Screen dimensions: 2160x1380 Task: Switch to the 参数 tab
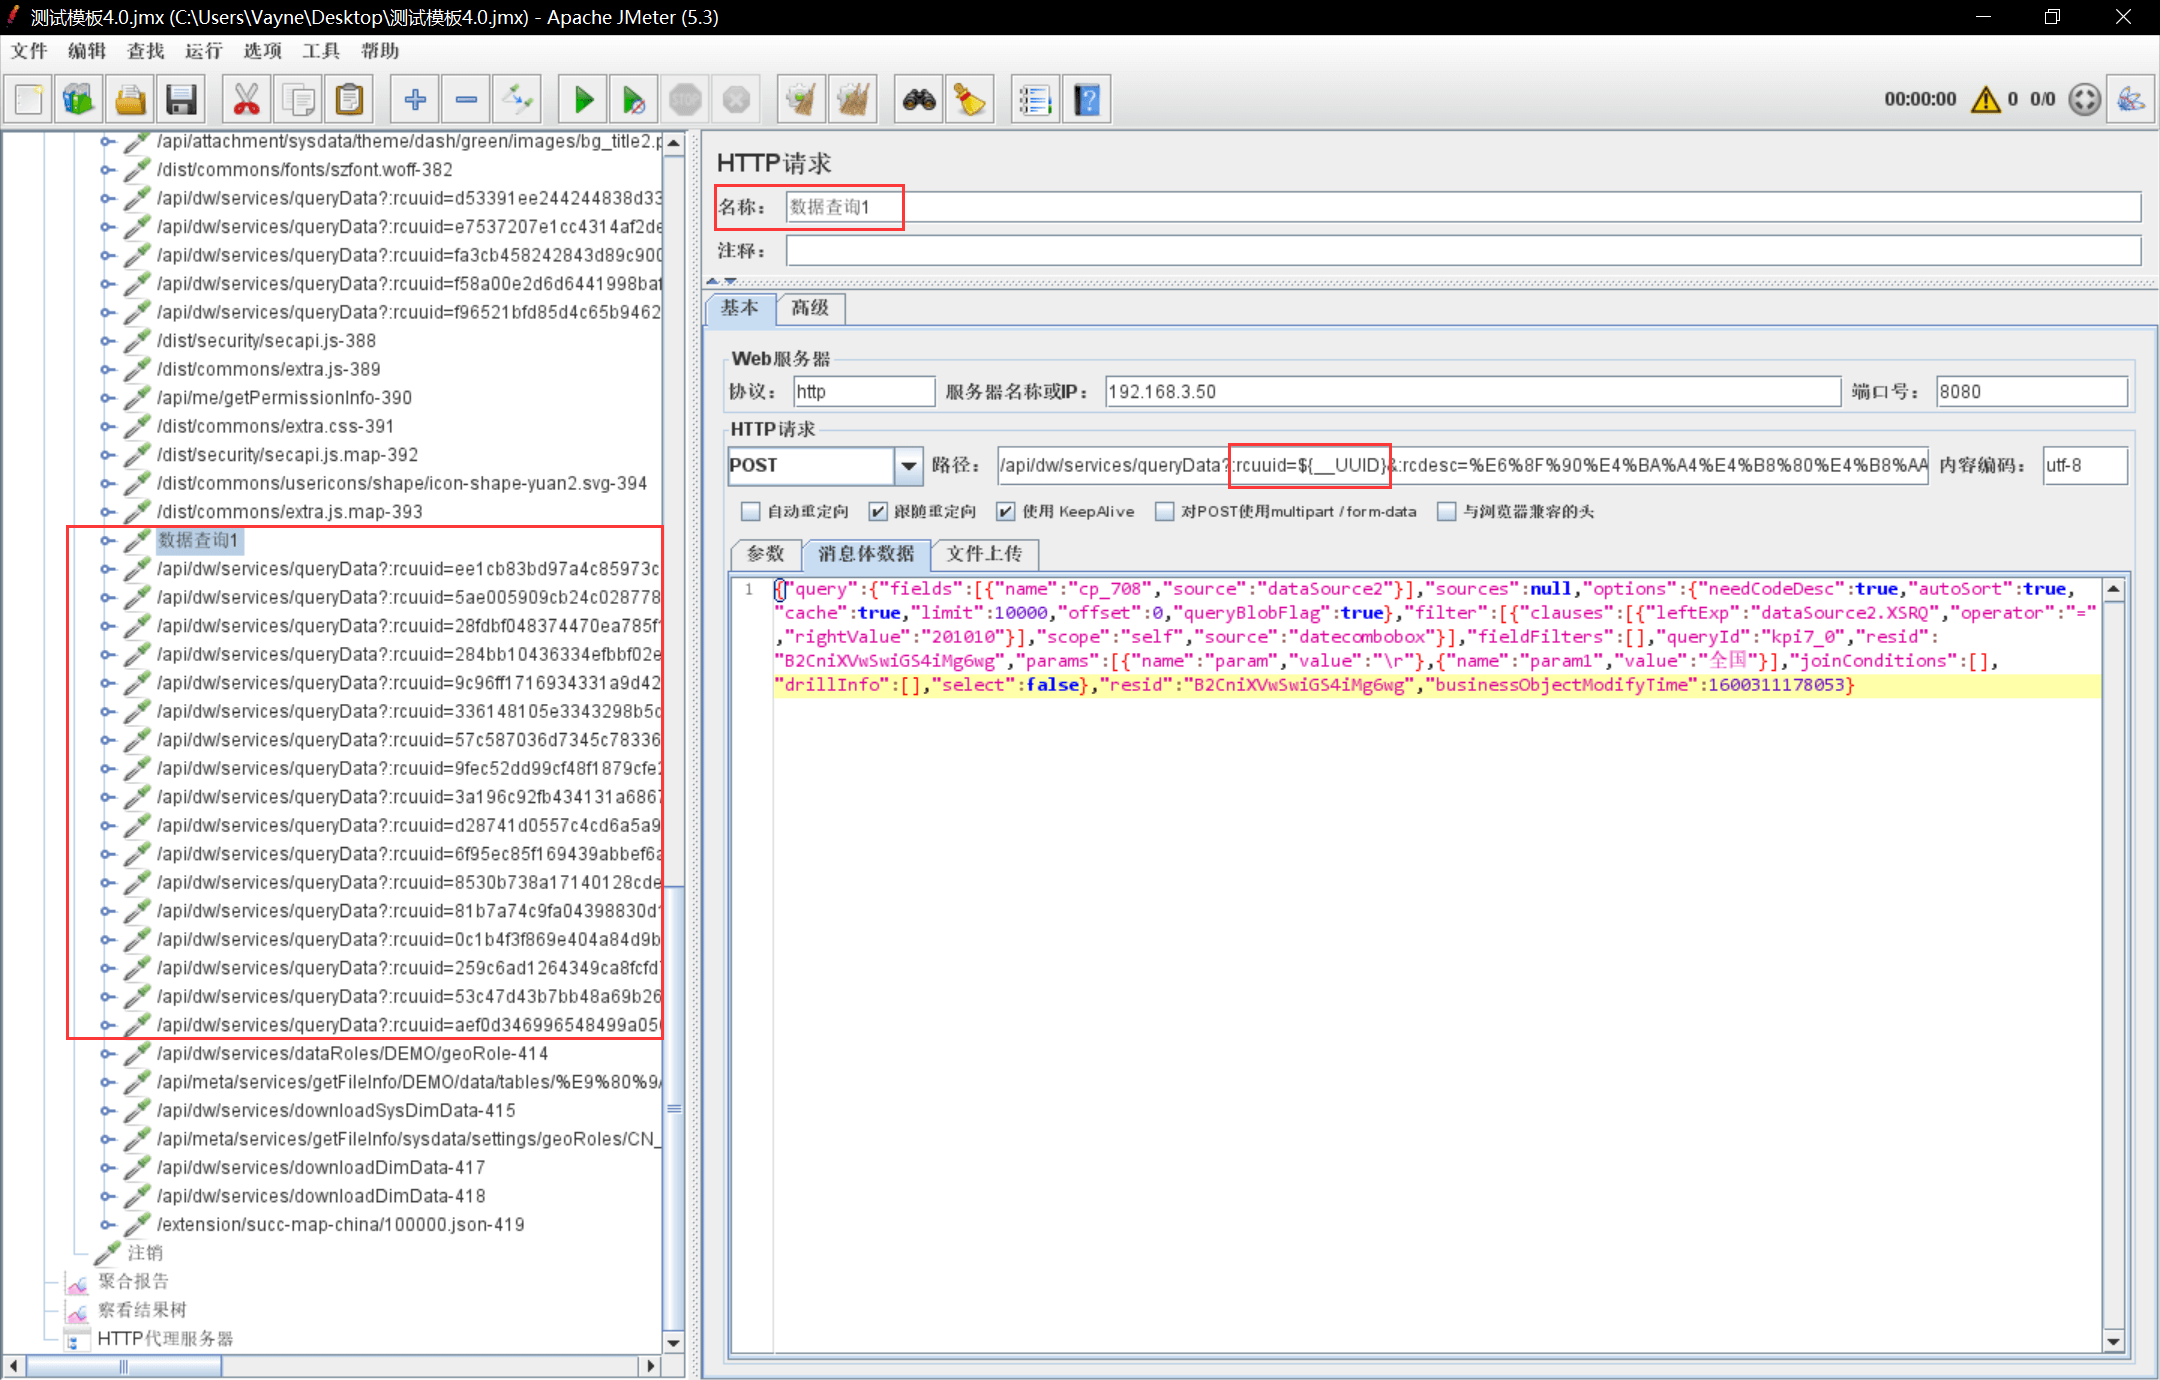pyautogui.click(x=765, y=554)
